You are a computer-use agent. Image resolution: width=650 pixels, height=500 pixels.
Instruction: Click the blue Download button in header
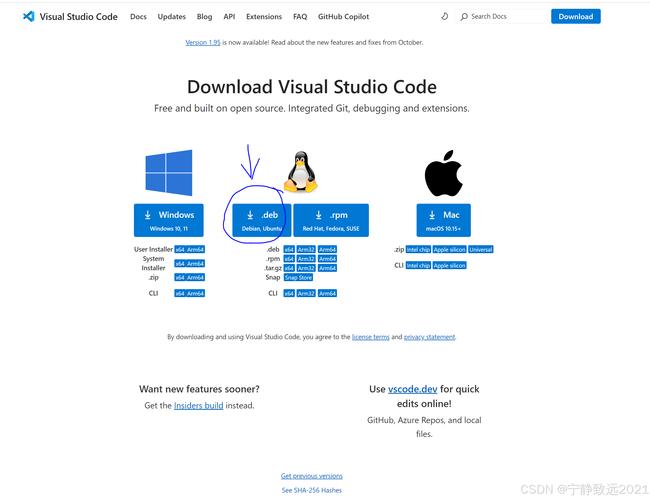tap(575, 17)
